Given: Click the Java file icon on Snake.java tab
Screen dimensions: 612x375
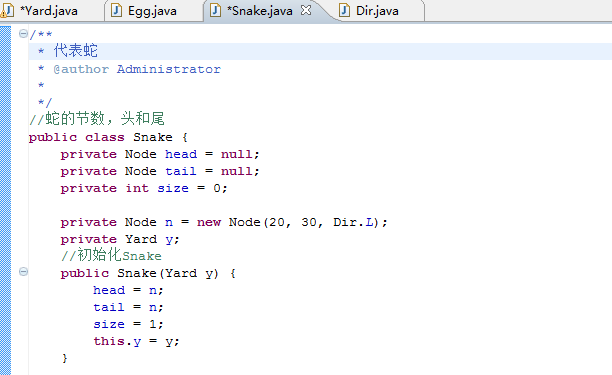Looking at the screenshot, I should [x=215, y=11].
